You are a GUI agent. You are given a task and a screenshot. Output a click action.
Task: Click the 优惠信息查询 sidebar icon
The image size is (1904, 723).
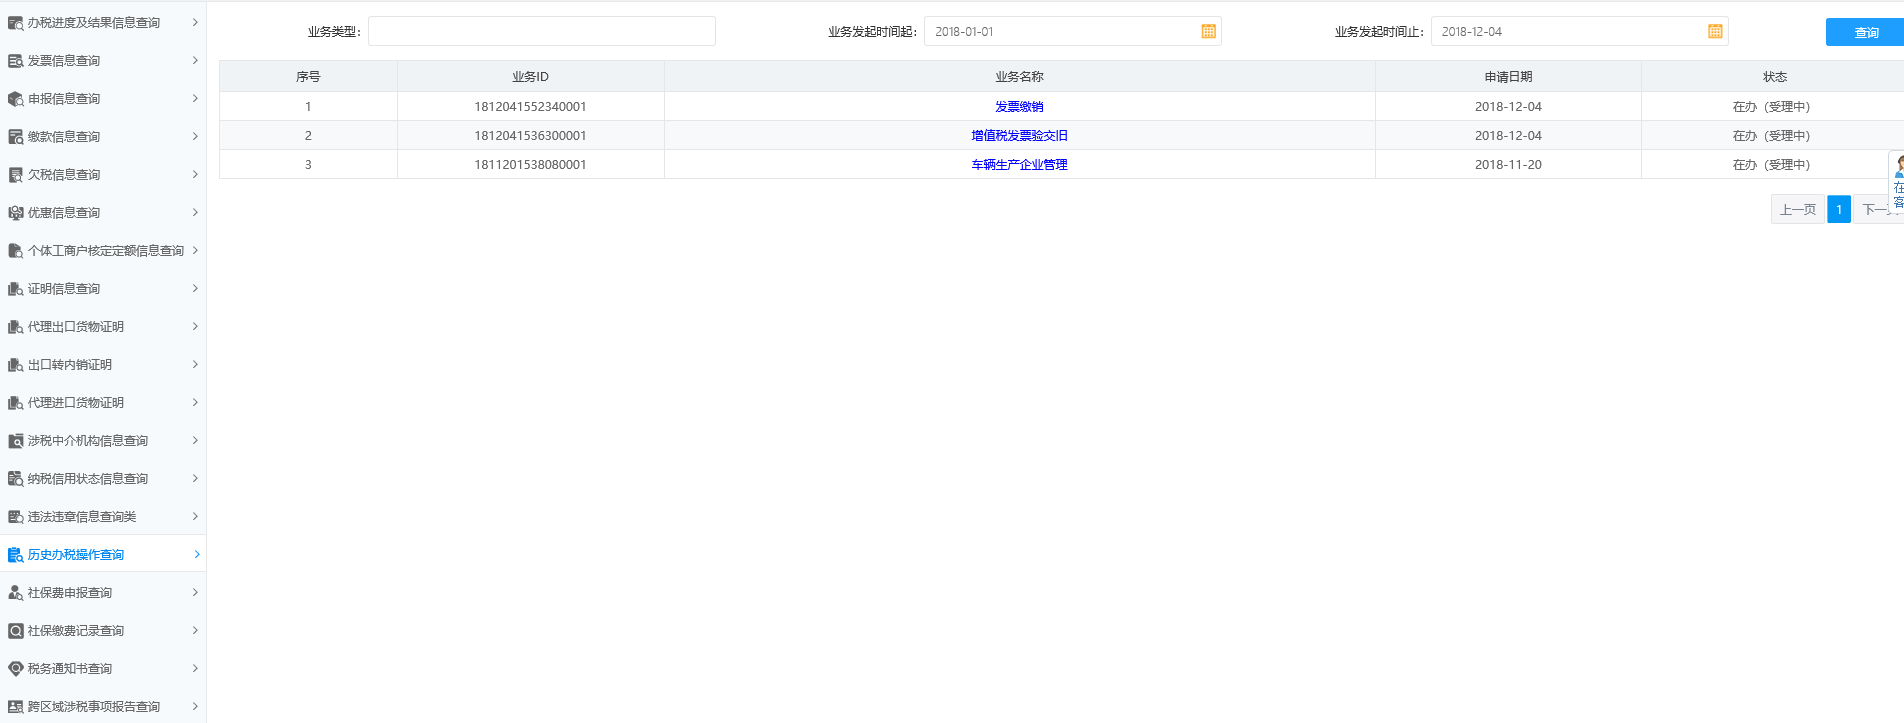15,213
